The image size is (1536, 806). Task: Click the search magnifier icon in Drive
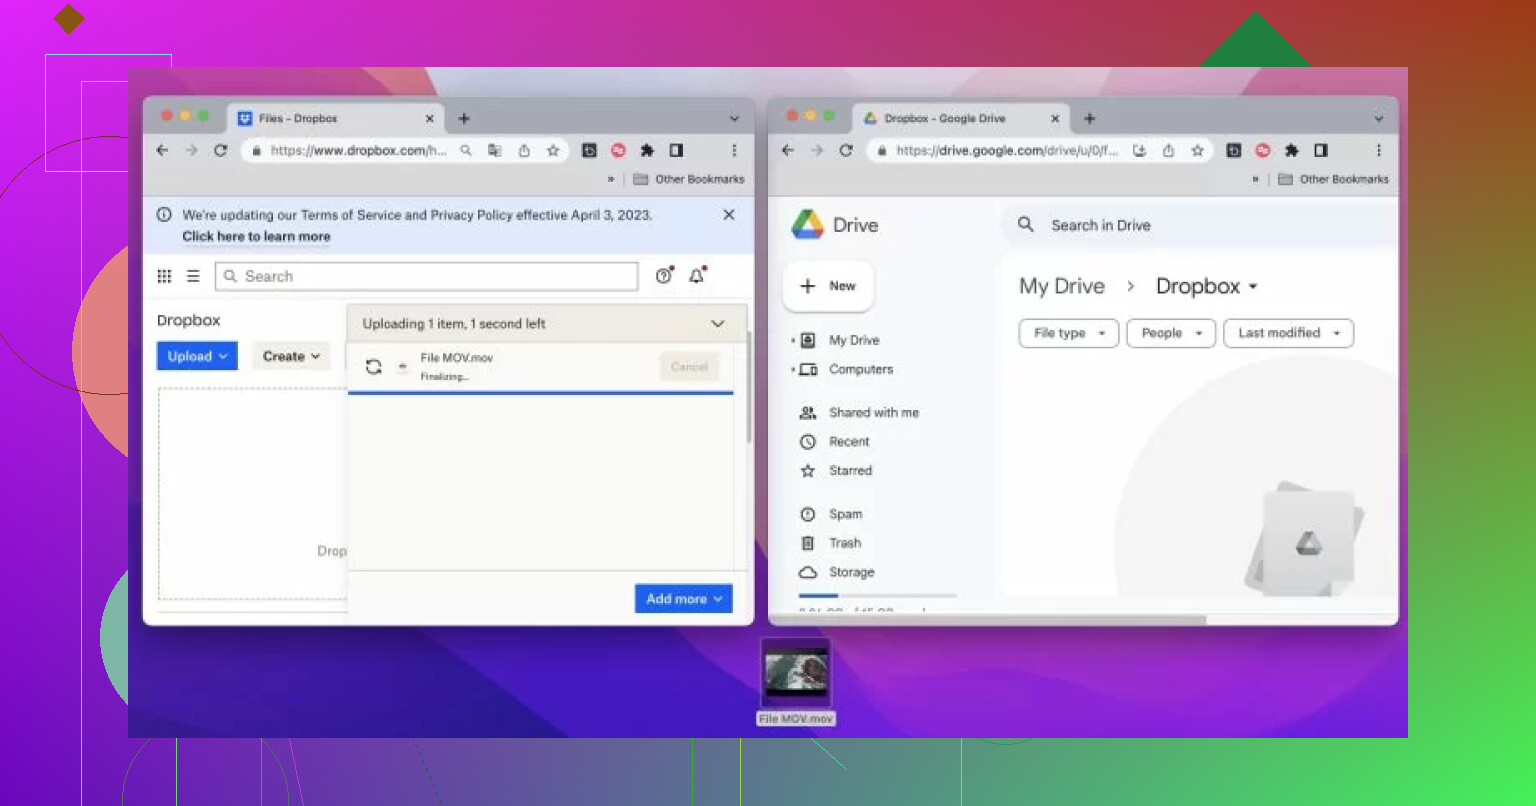(1026, 225)
